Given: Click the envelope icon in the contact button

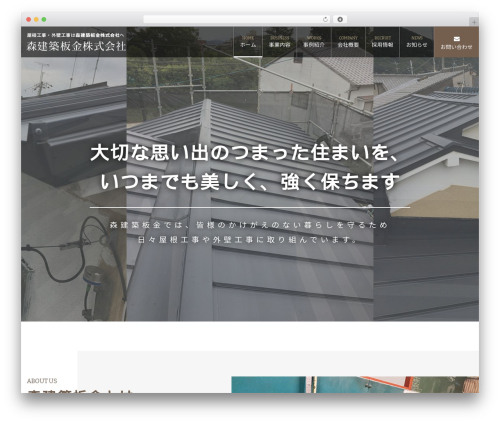Looking at the screenshot, I should 456,39.
